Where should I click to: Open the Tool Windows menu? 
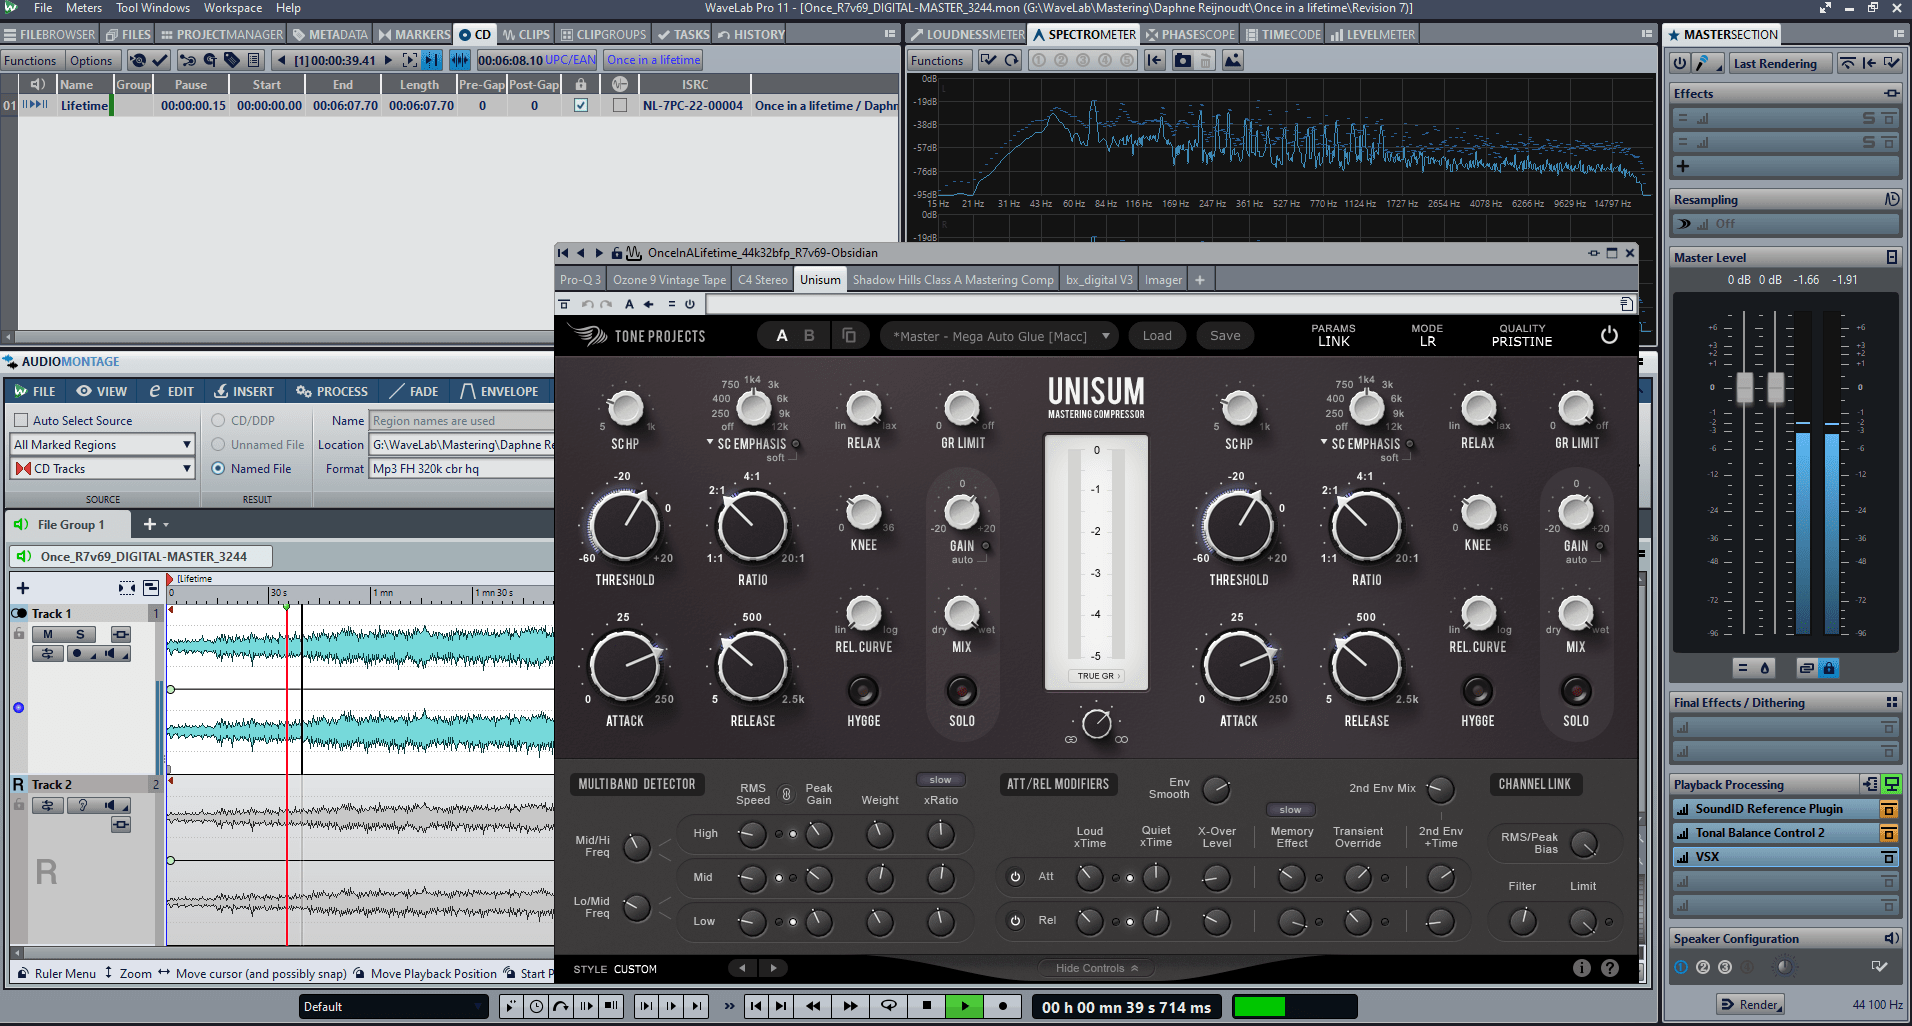tap(152, 8)
